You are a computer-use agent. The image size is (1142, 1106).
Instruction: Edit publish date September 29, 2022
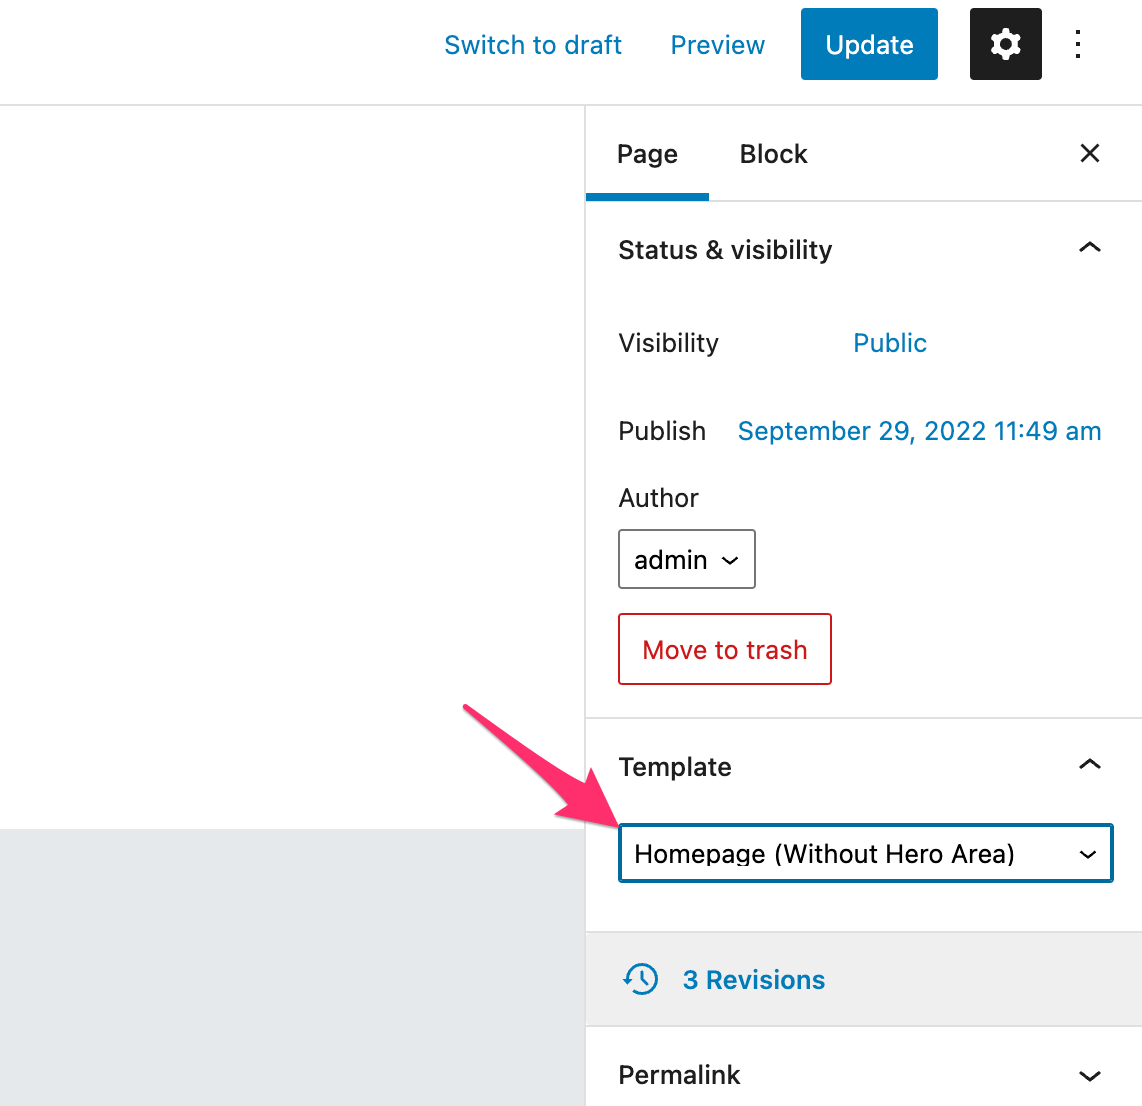(x=919, y=431)
